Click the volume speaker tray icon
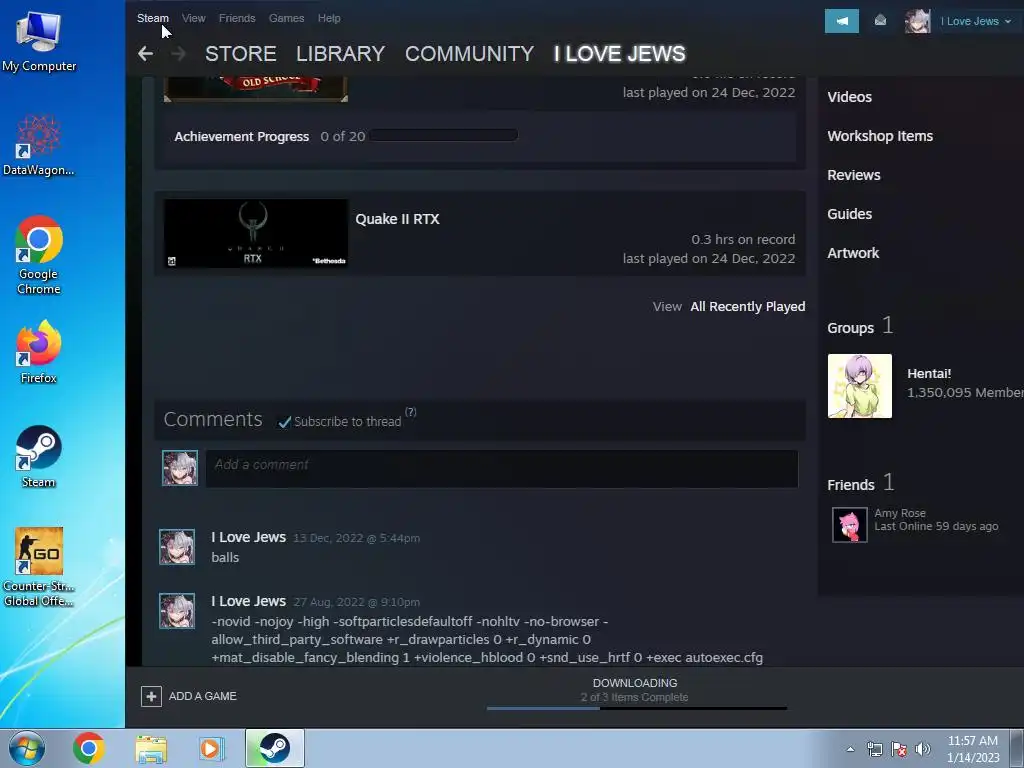Viewport: 1024px width, 768px height. (923, 749)
